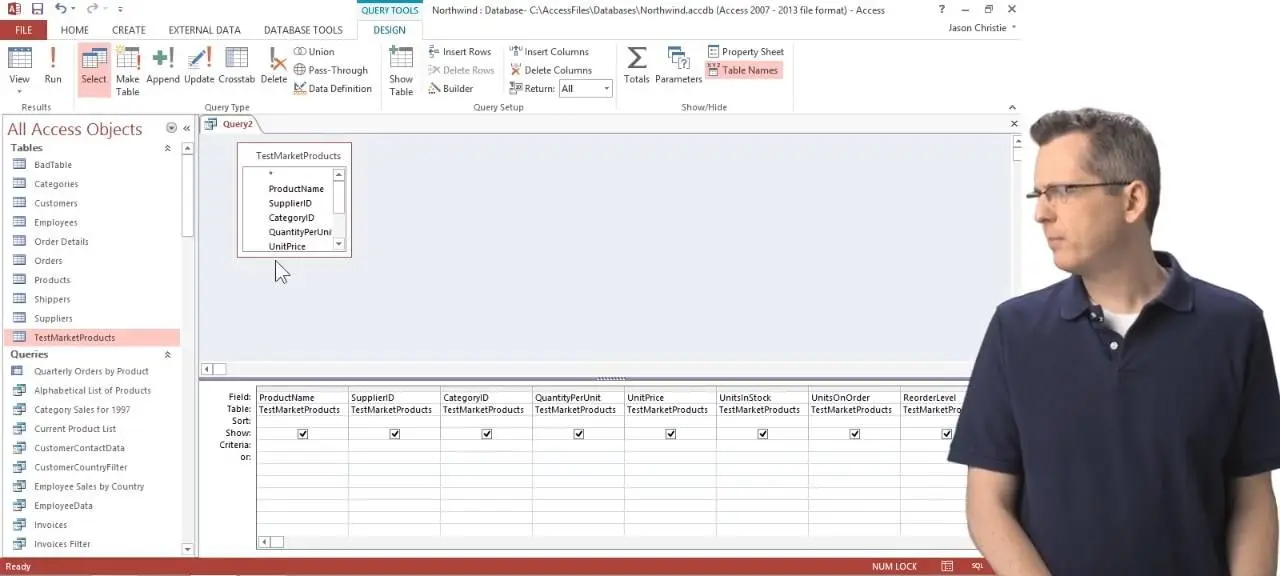This screenshot has height=576, width=1280.
Task: Collapse the navigation pane with shutter arrows
Action: [x=186, y=128]
